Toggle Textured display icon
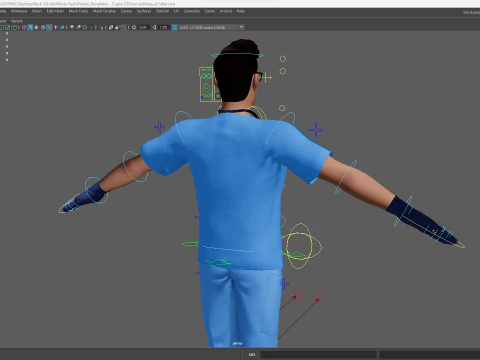Viewport: 480px width, 360px height. click(x=49, y=27)
